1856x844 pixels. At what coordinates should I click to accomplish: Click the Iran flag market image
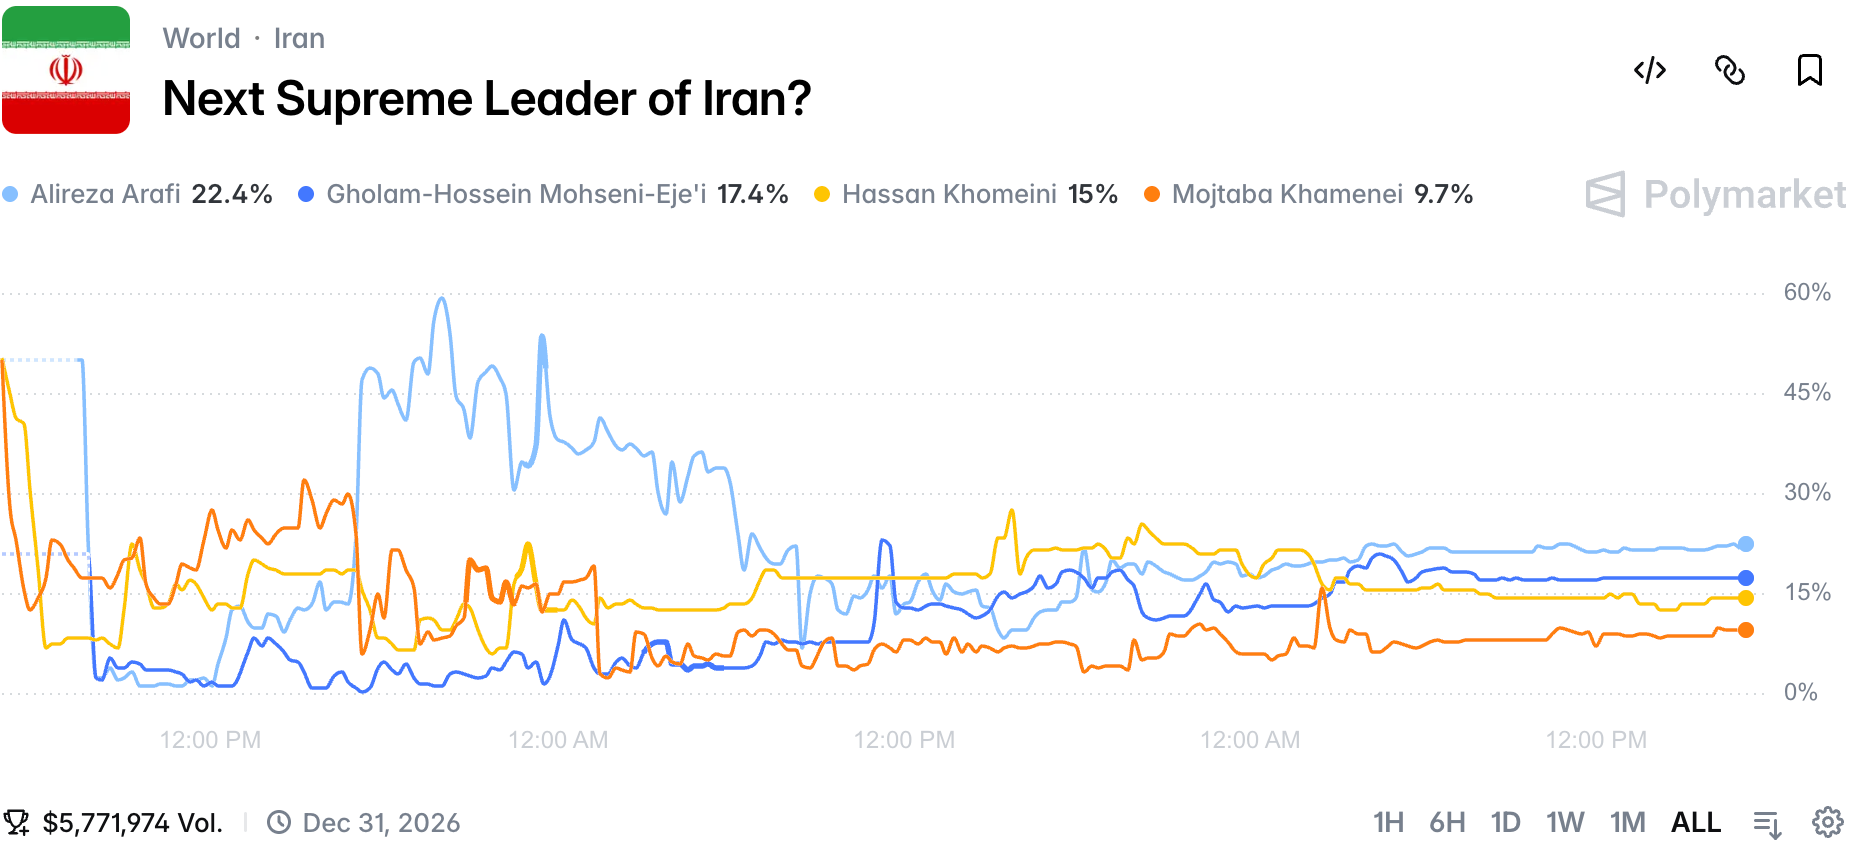point(66,70)
